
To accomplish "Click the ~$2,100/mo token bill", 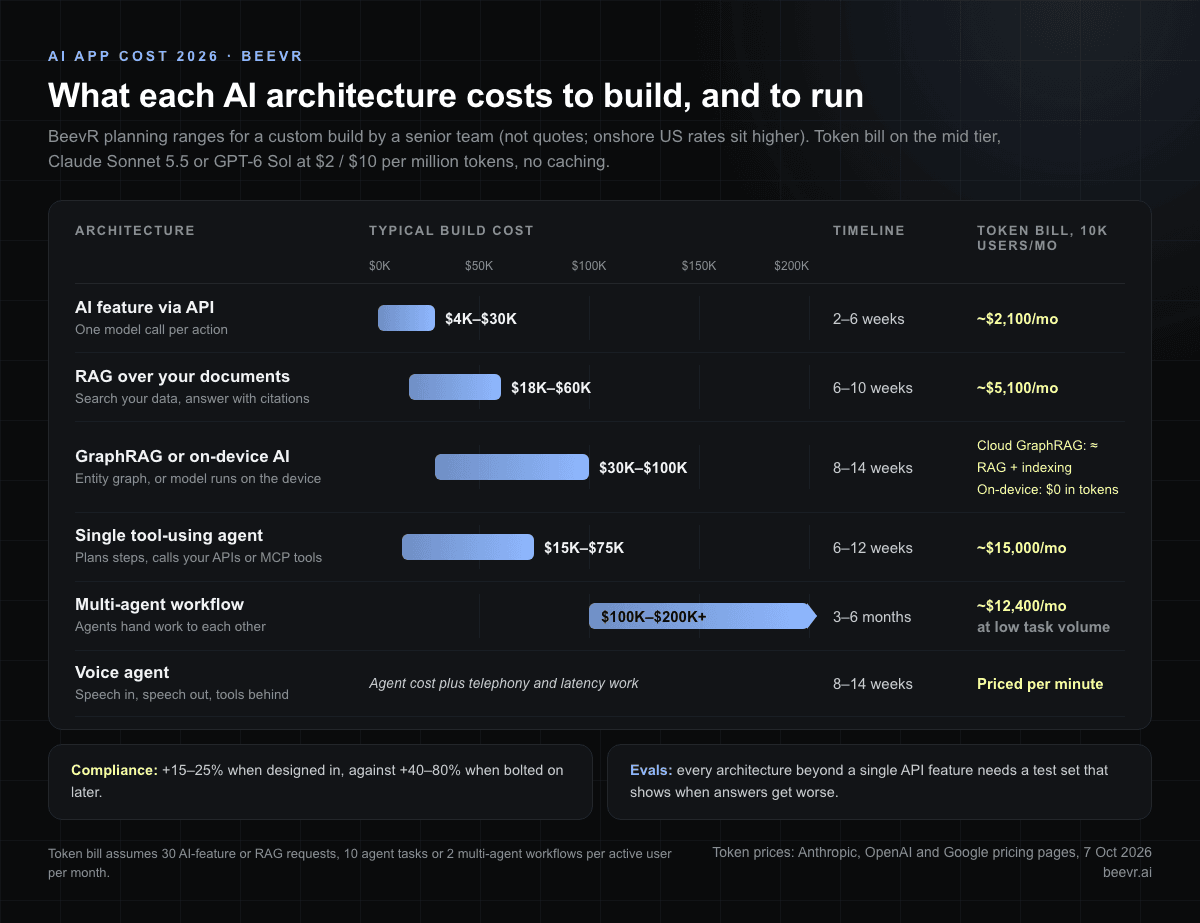I will pos(1017,319).
